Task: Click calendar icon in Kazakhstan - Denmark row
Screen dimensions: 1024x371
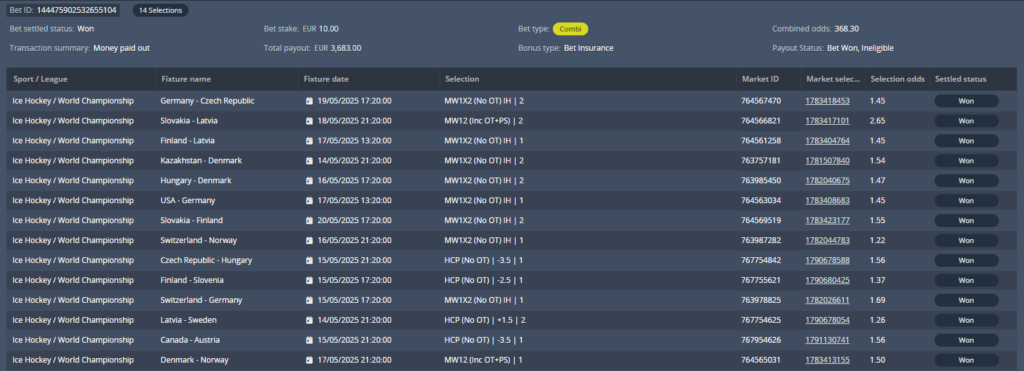Action: tap(309, 161)
